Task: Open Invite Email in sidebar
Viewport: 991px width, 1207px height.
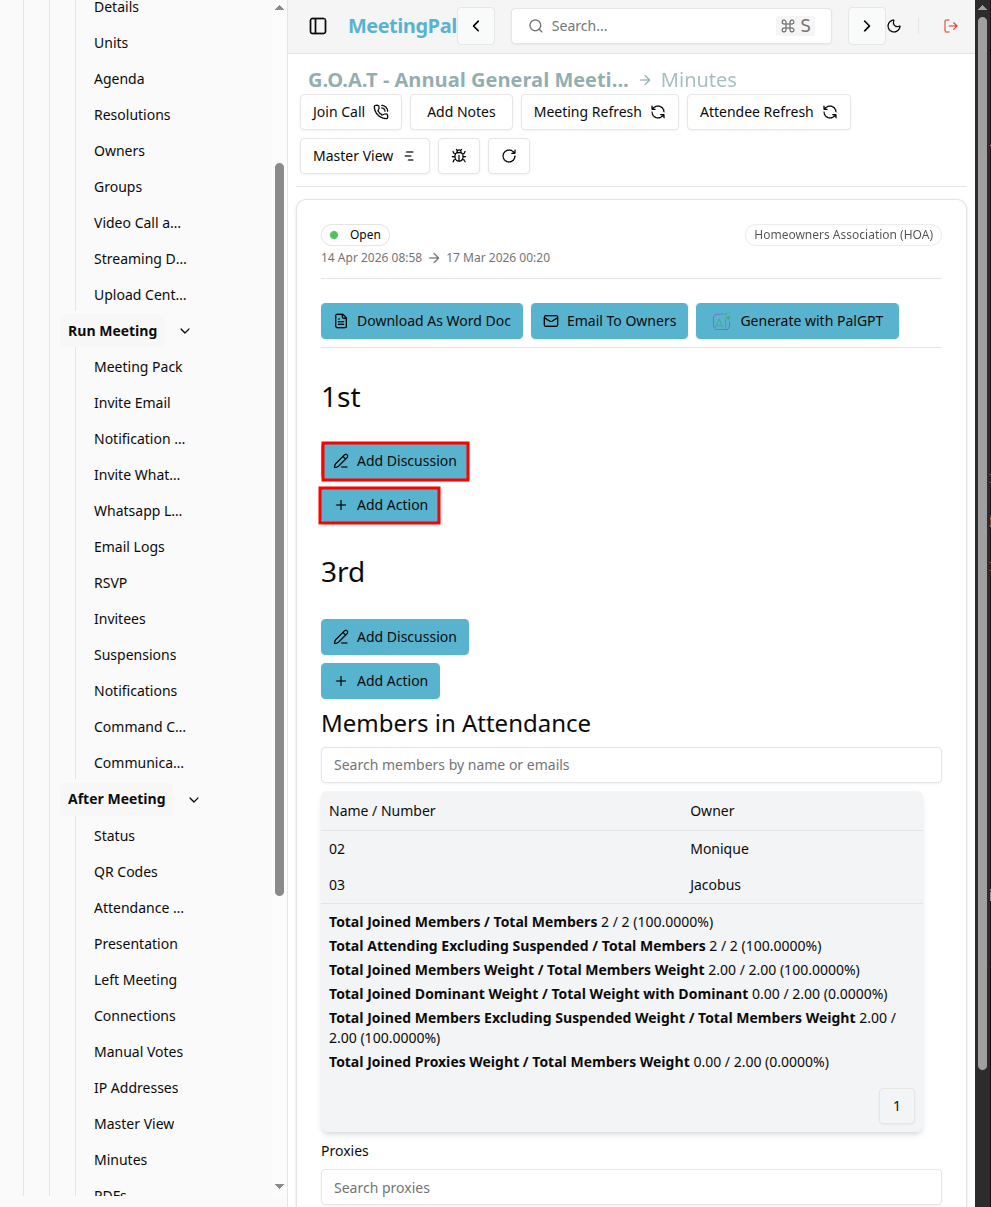Action: tap(132, 403)
